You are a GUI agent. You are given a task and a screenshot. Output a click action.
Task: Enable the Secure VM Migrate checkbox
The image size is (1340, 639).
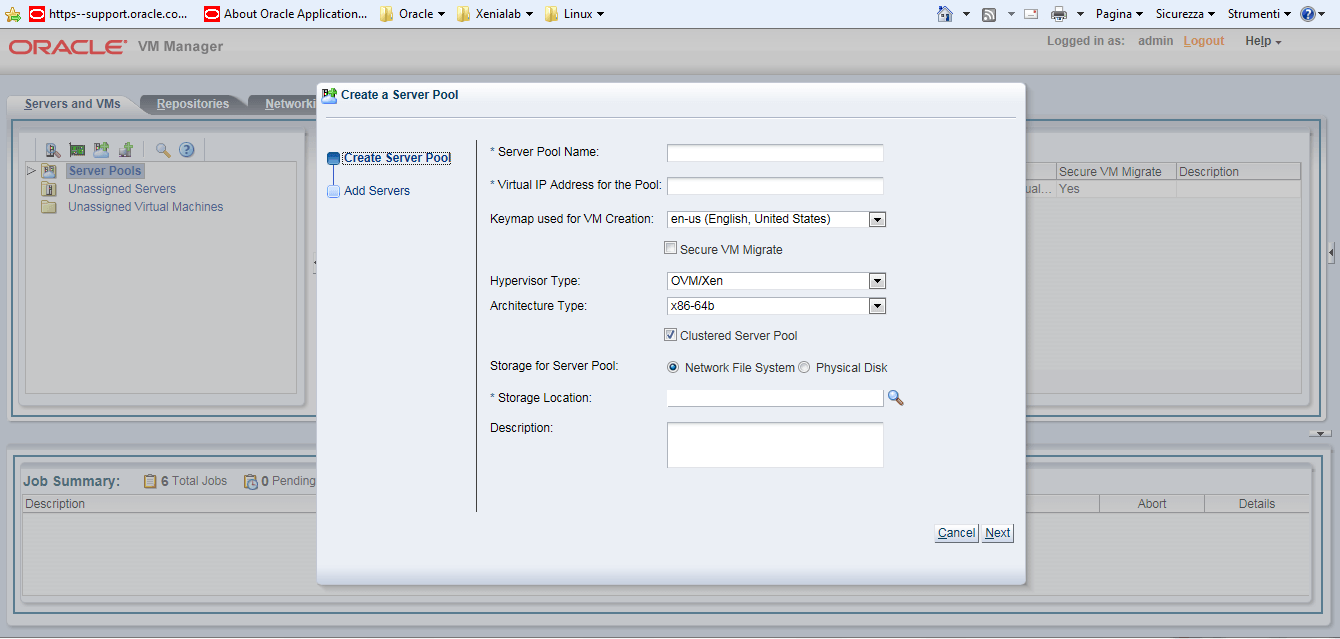[x=671, y=249]
